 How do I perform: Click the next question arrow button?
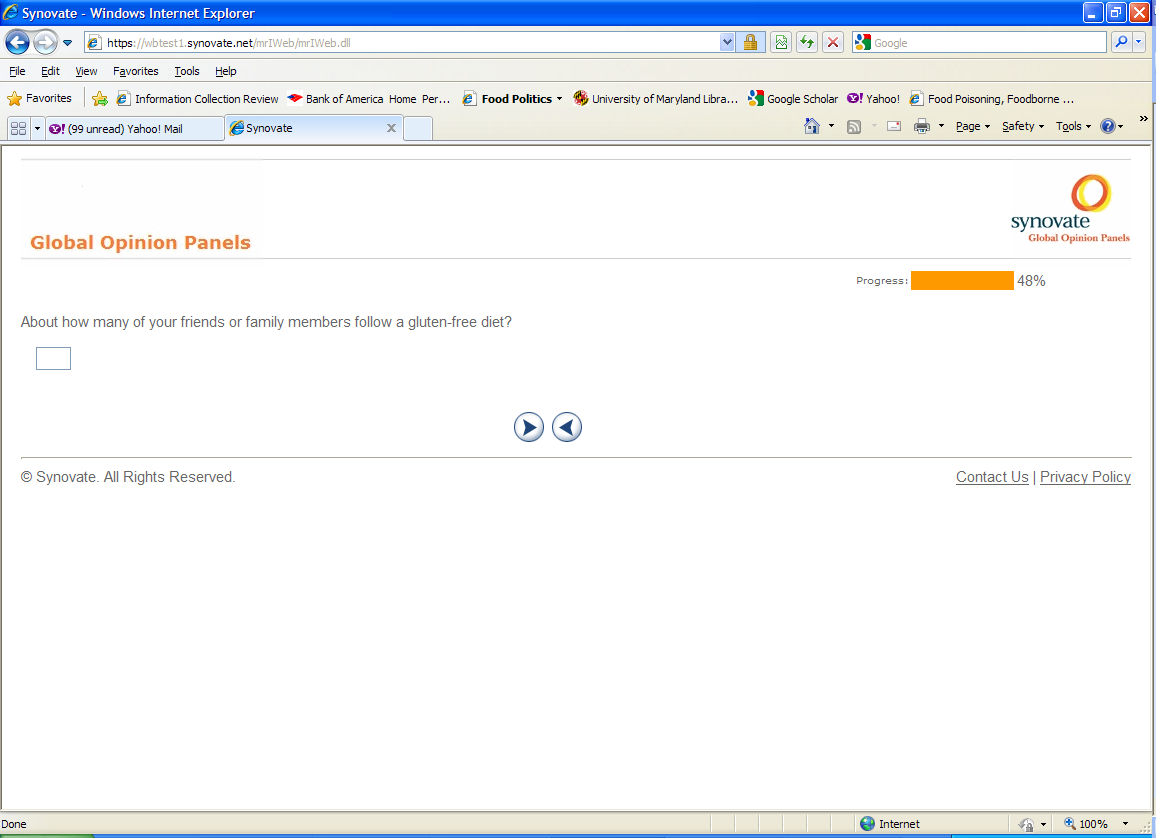click(x=529, y=427)
